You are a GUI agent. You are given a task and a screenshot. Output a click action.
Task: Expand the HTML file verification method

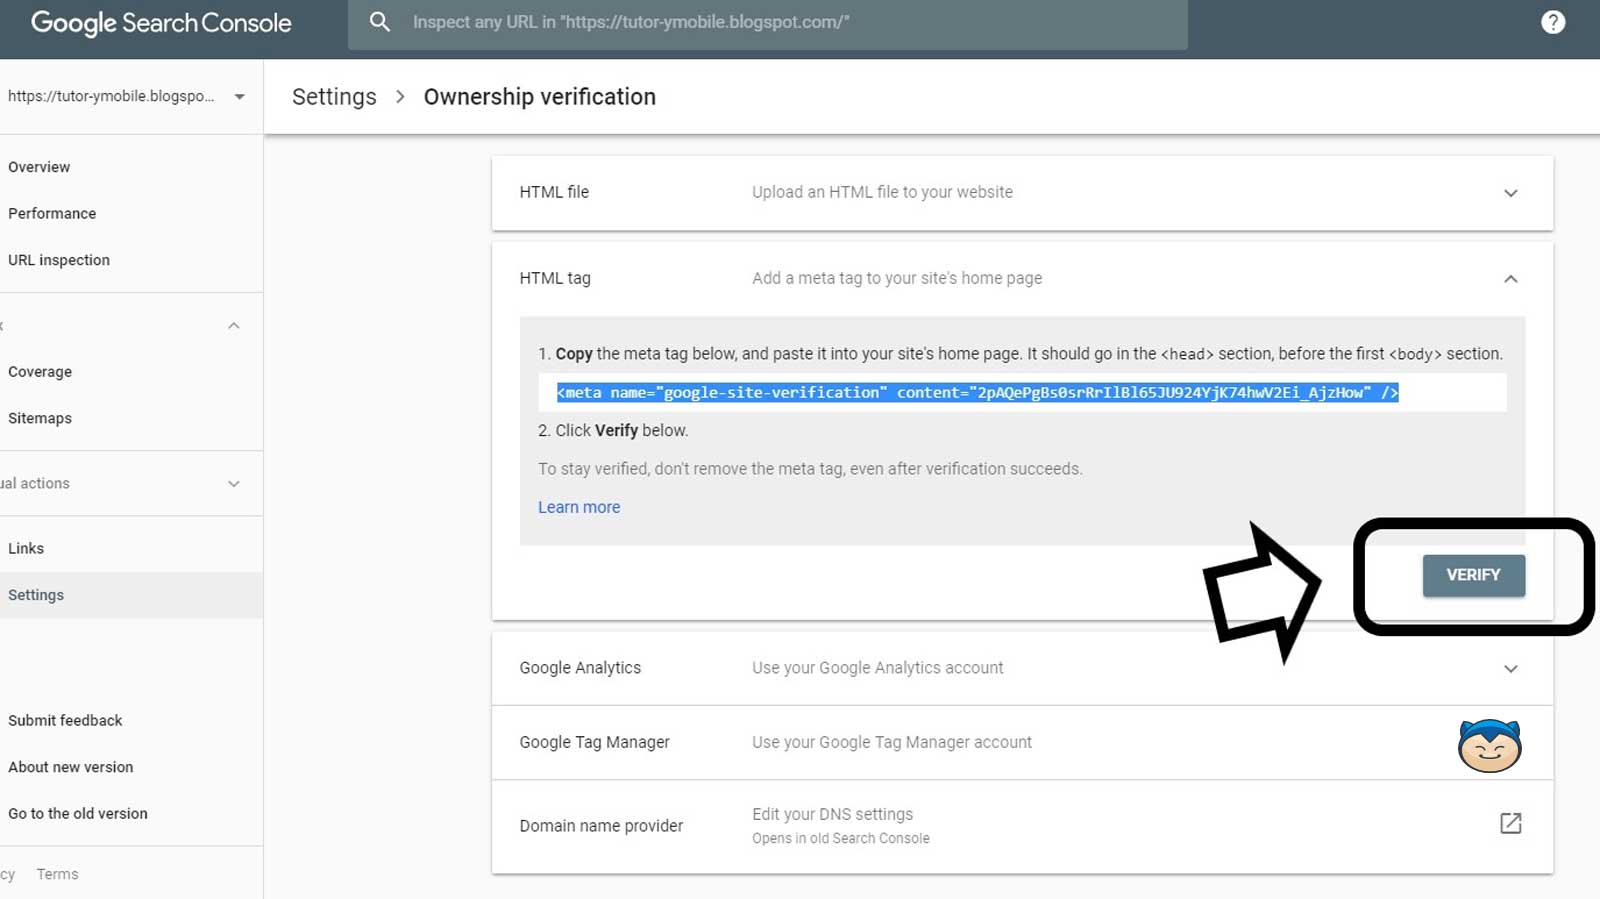1510,193
